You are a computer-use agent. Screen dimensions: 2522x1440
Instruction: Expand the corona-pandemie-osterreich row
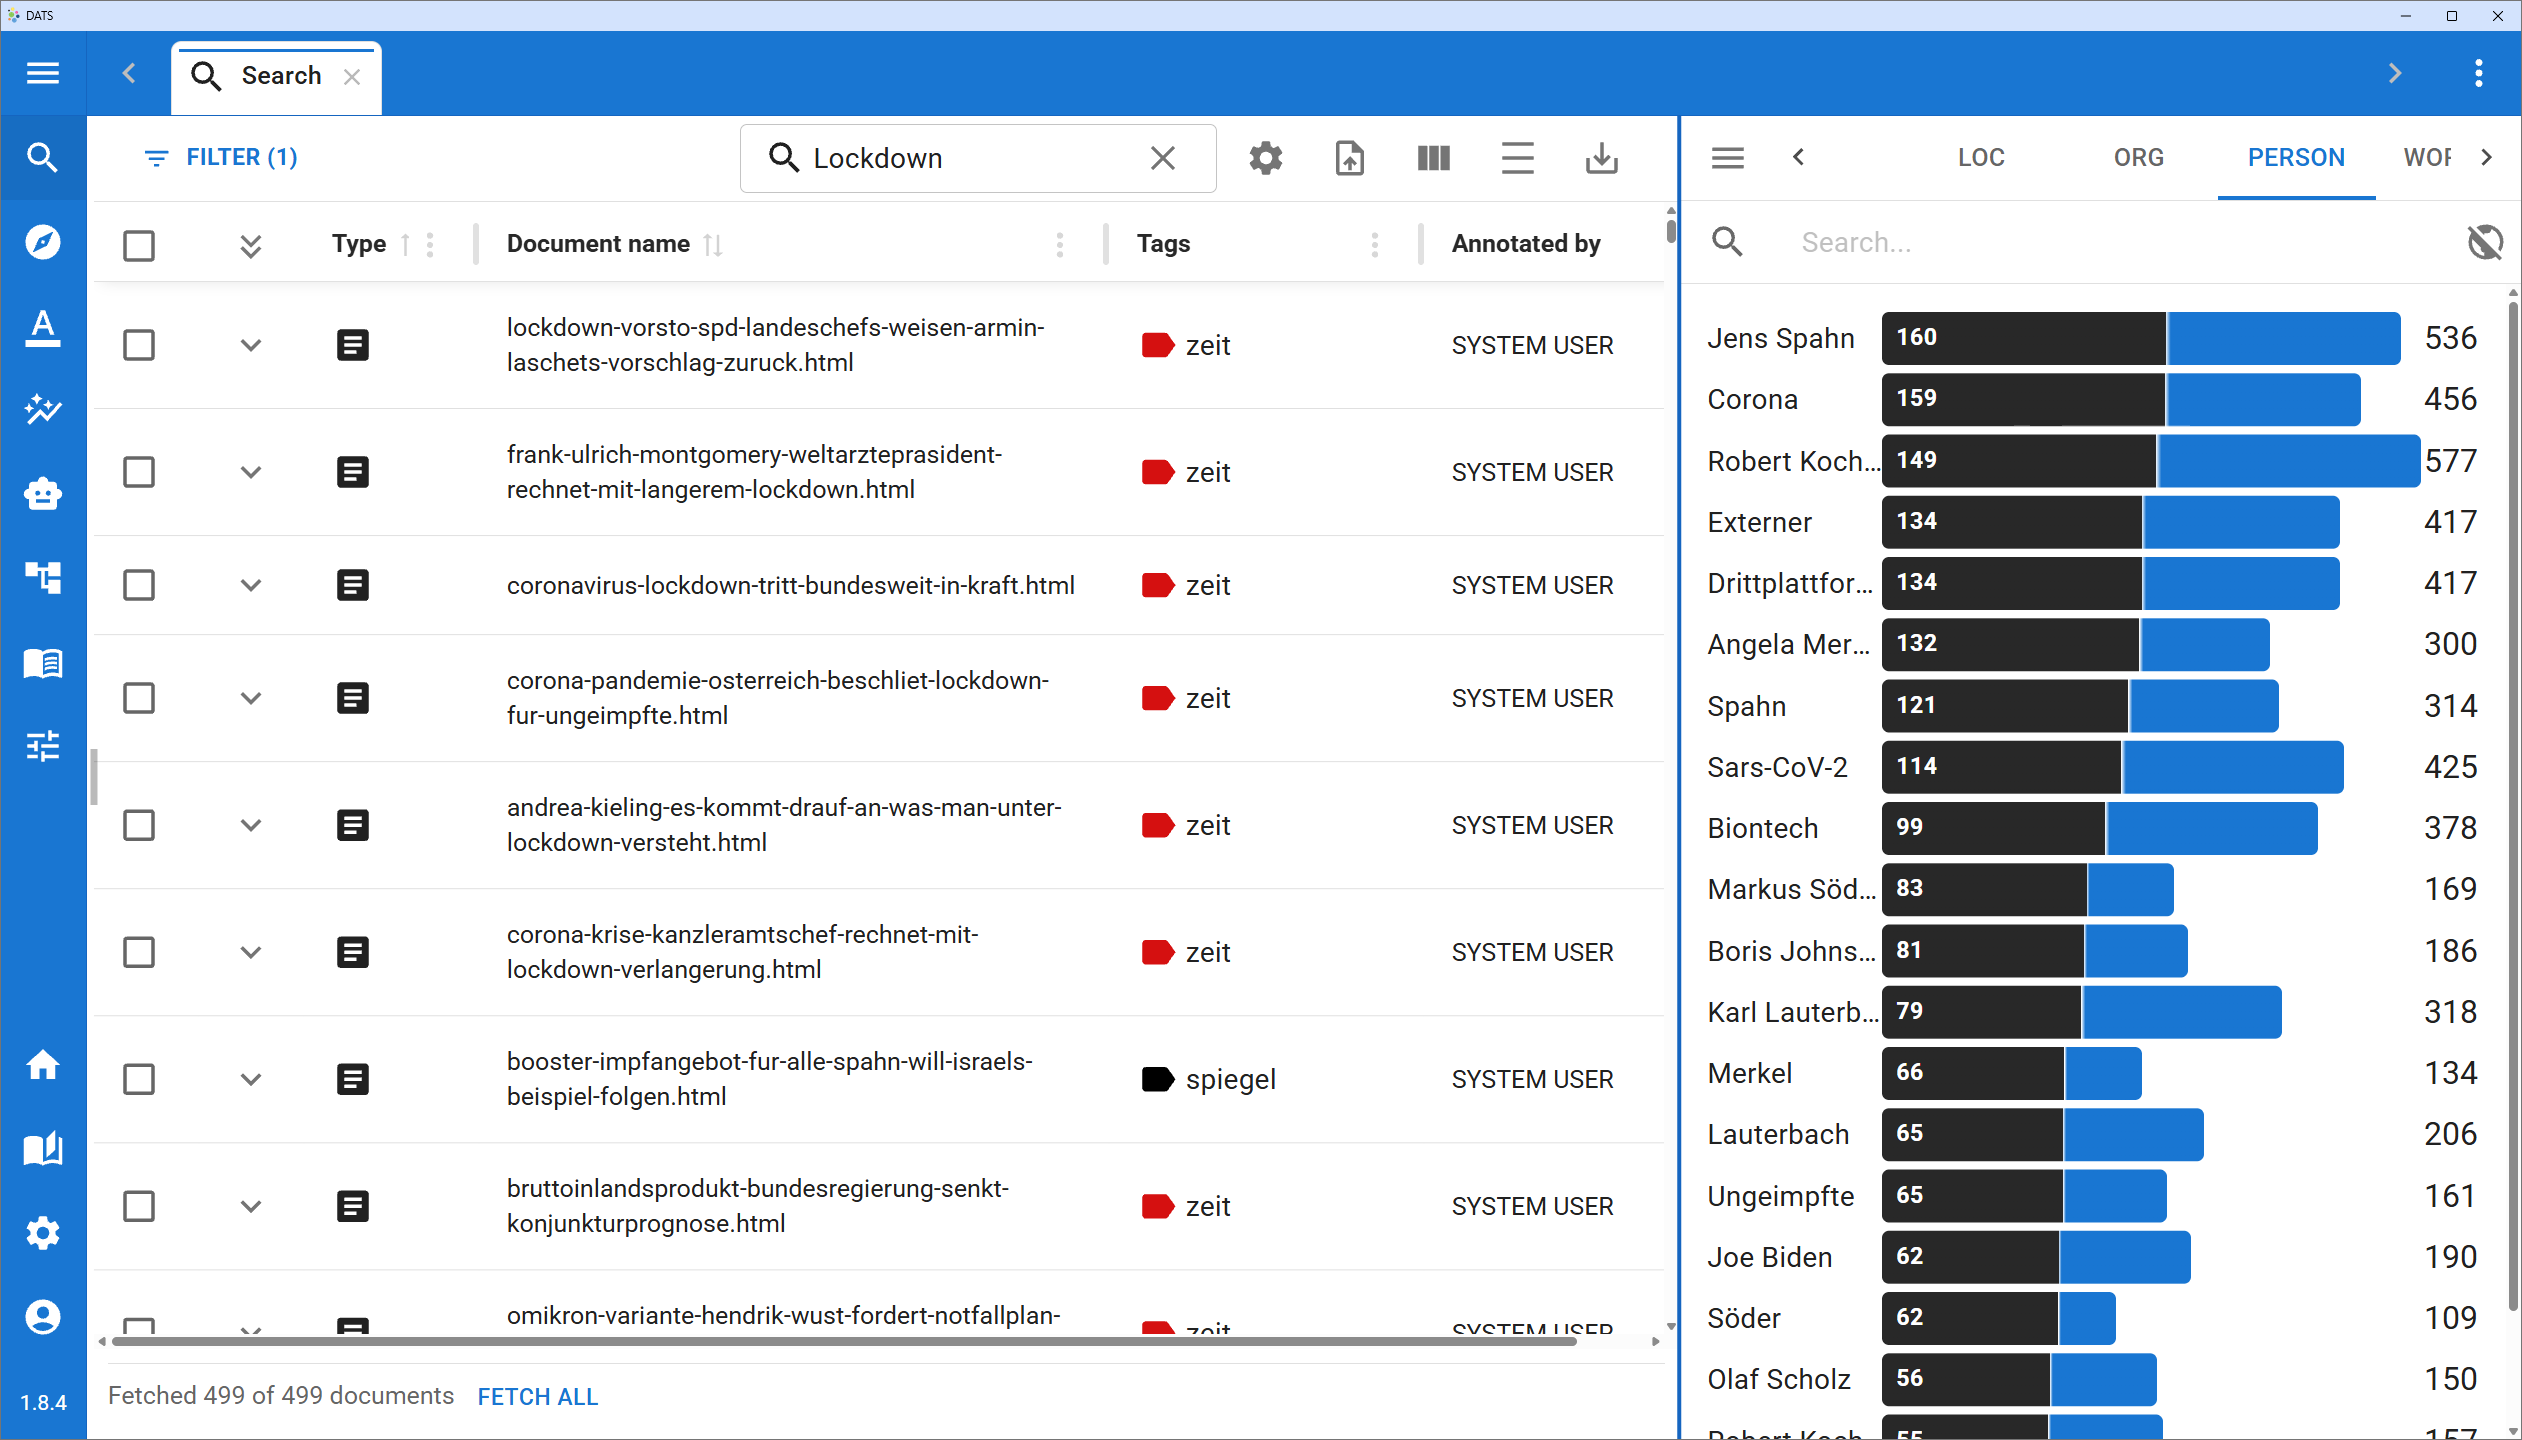pos(251,698)
